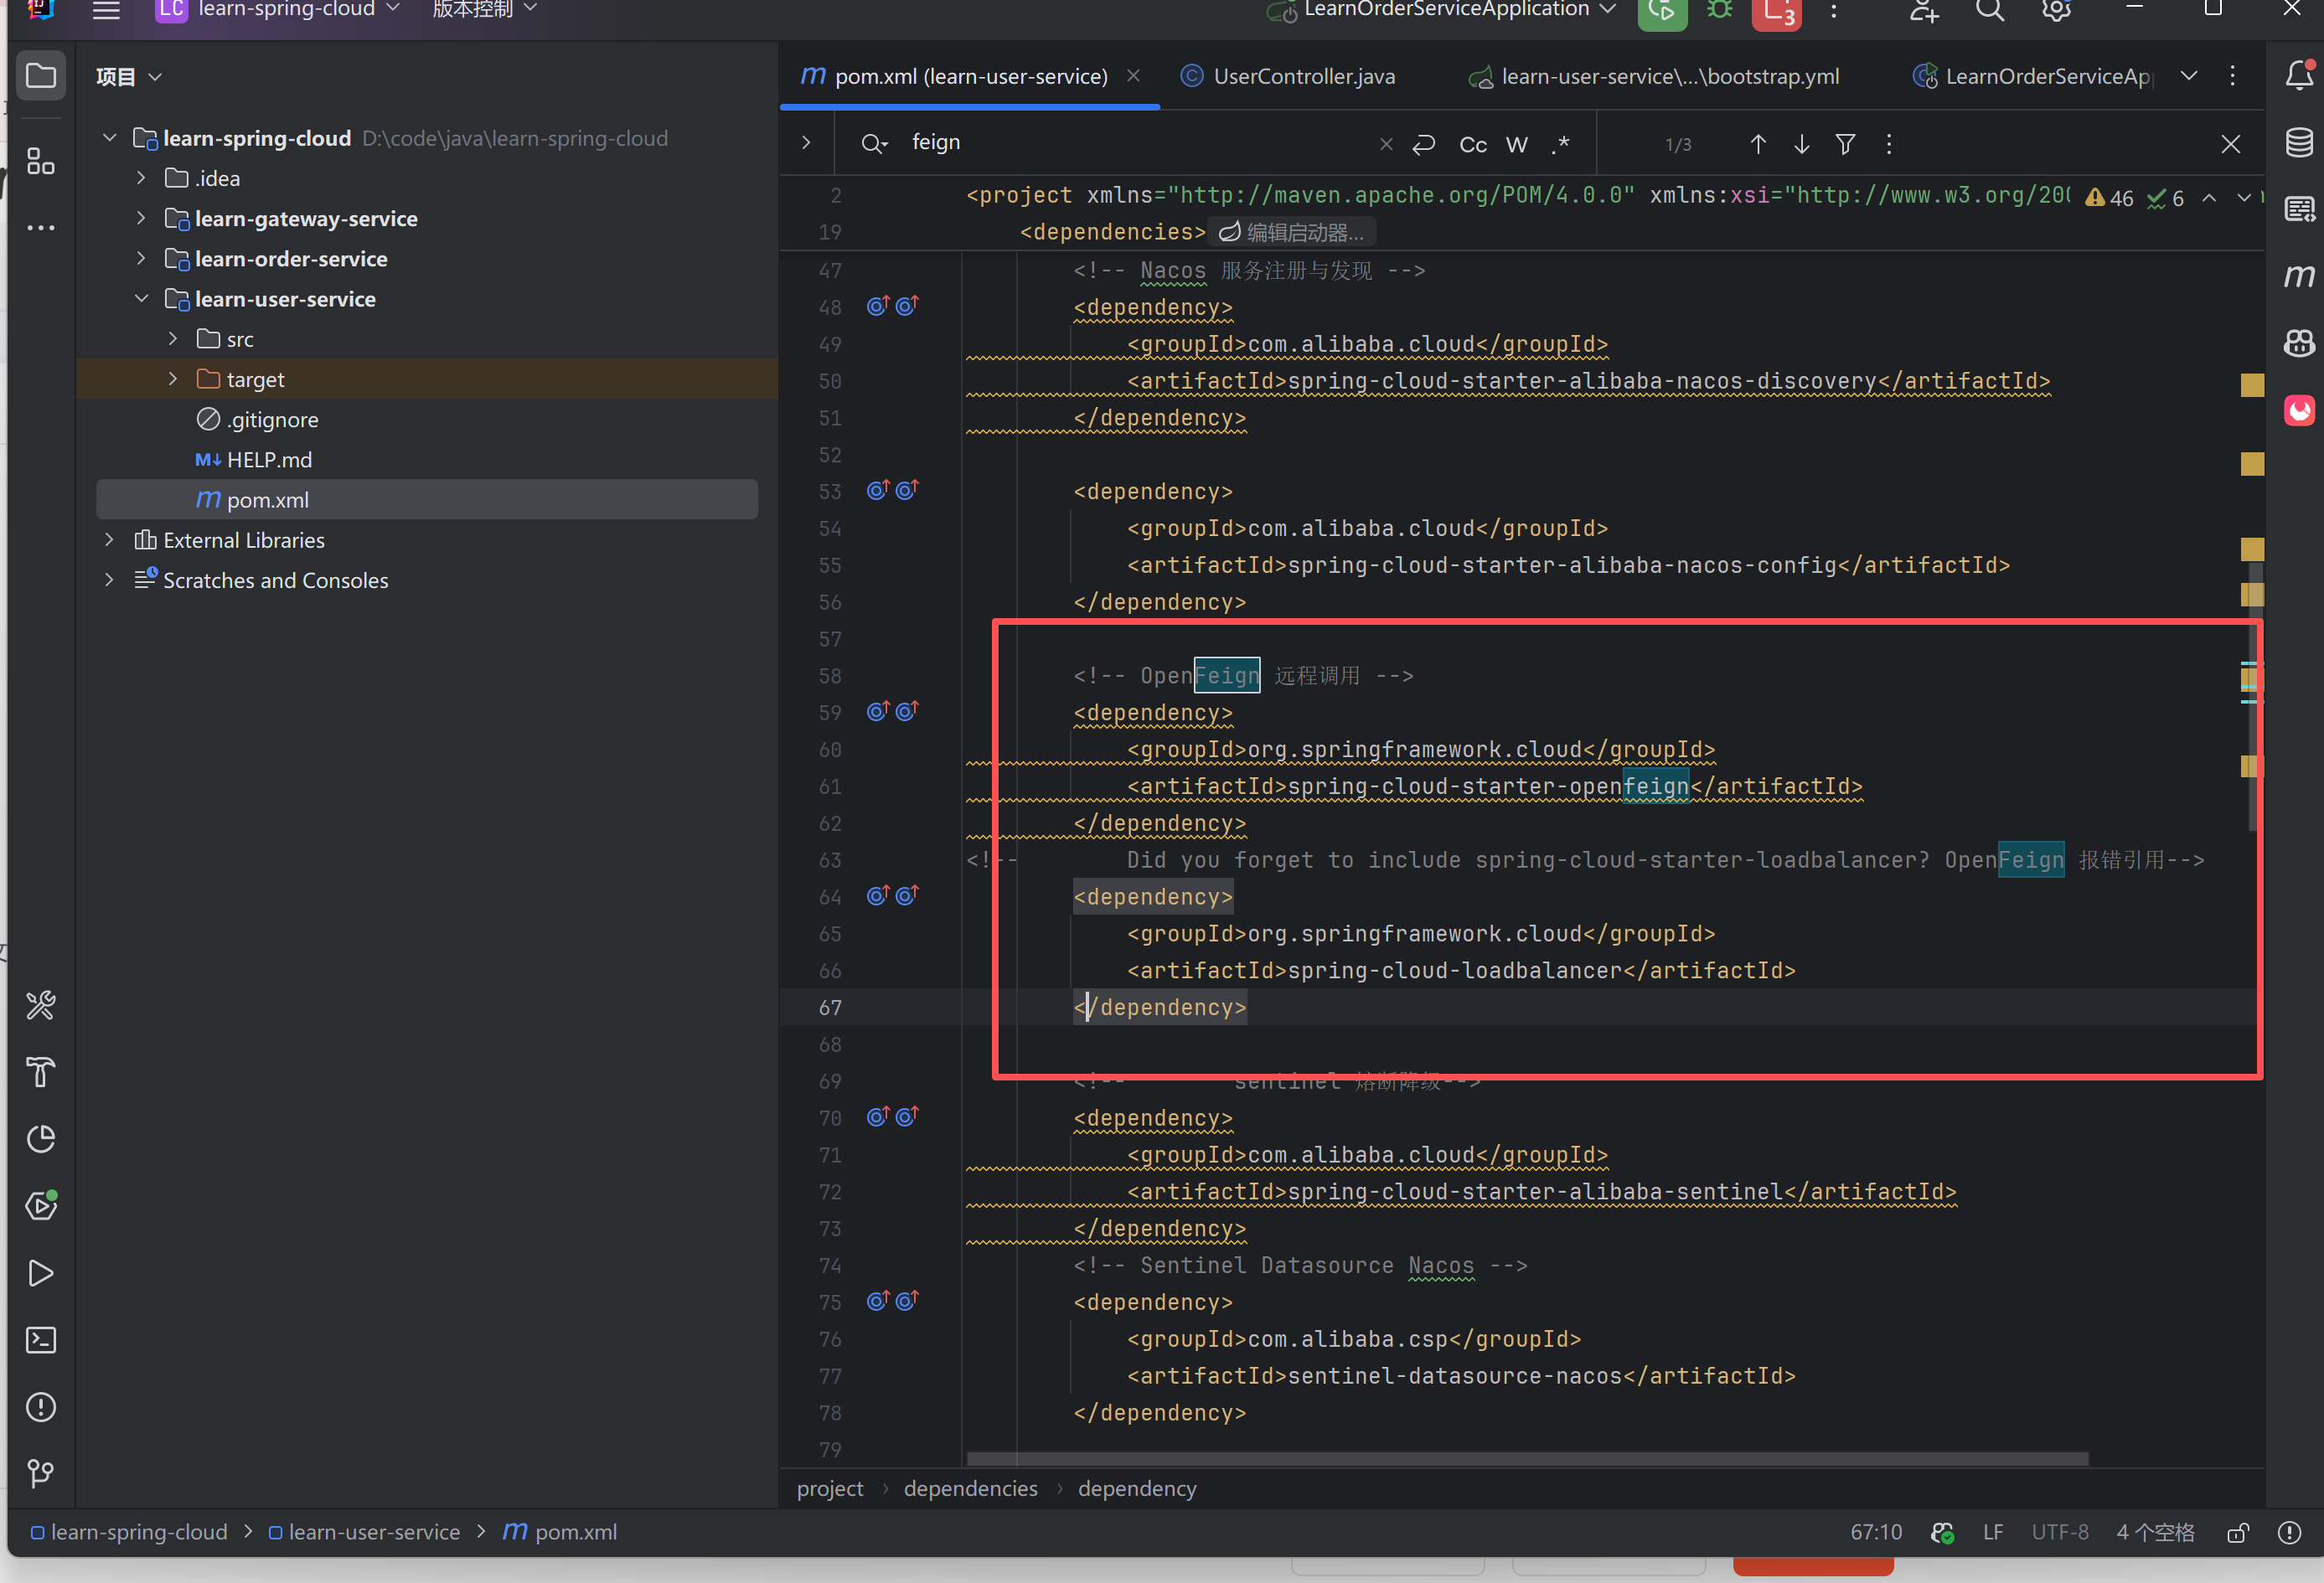Image resolution: width=2324 pixels, height=1583 pixels.
Task: Toggle match case Cc in search bar
Action: tap(1472, 145)
